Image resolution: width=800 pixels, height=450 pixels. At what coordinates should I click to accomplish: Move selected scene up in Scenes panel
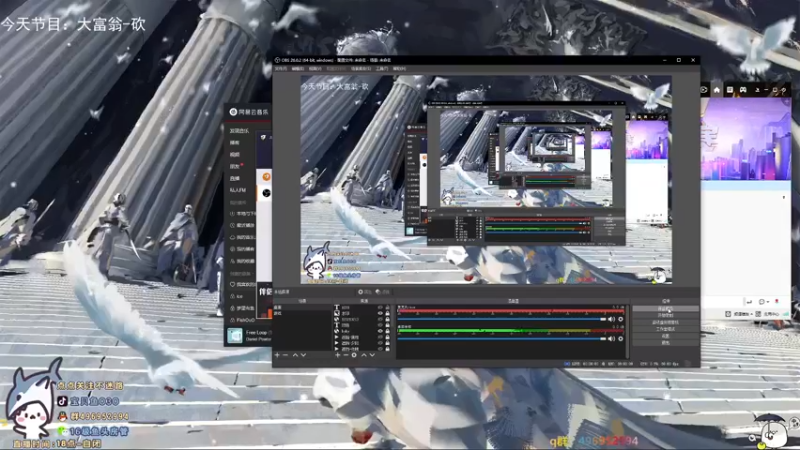295,355
